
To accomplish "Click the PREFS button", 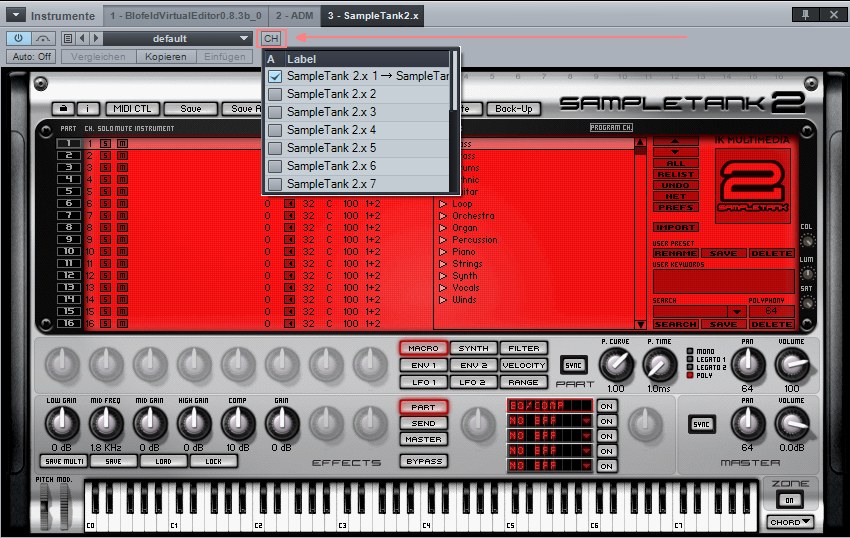I will [x=675, y=207].
